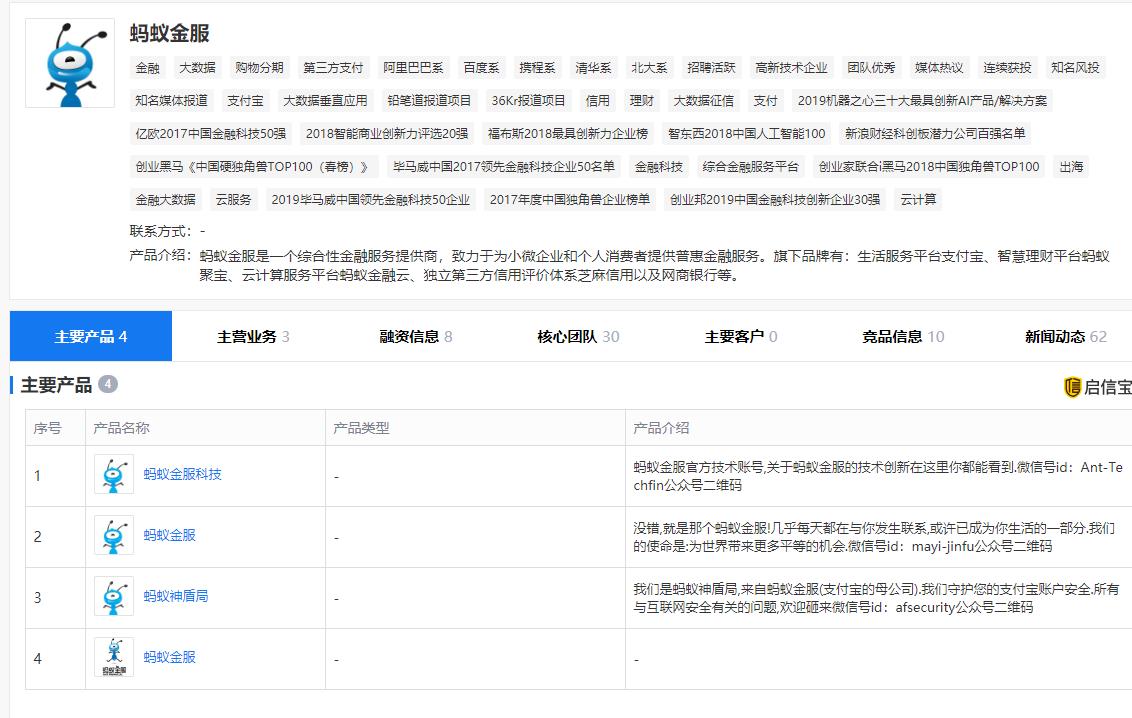Click the 信用 tag
This screenshot has height=718, width=1132.
[x=598, y=101]
